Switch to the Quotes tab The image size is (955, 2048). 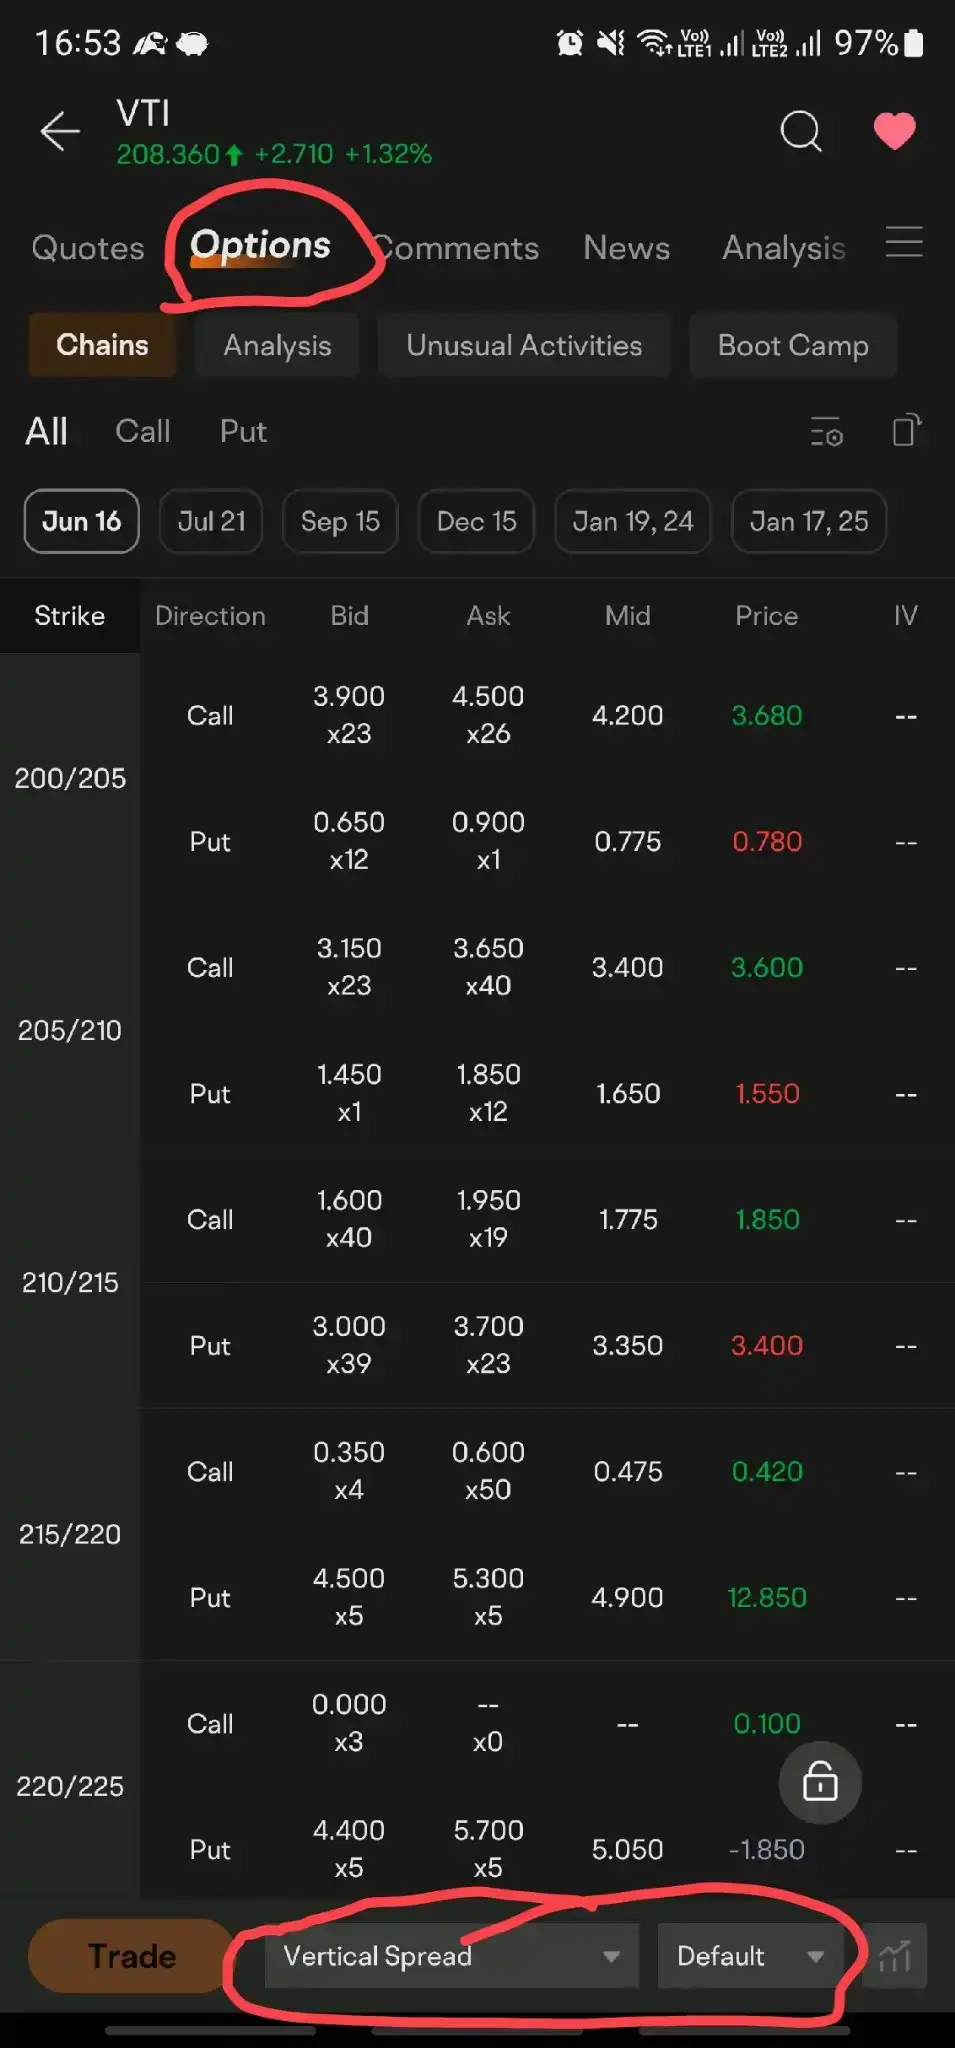pyautogui.click(x=88, y=248)
